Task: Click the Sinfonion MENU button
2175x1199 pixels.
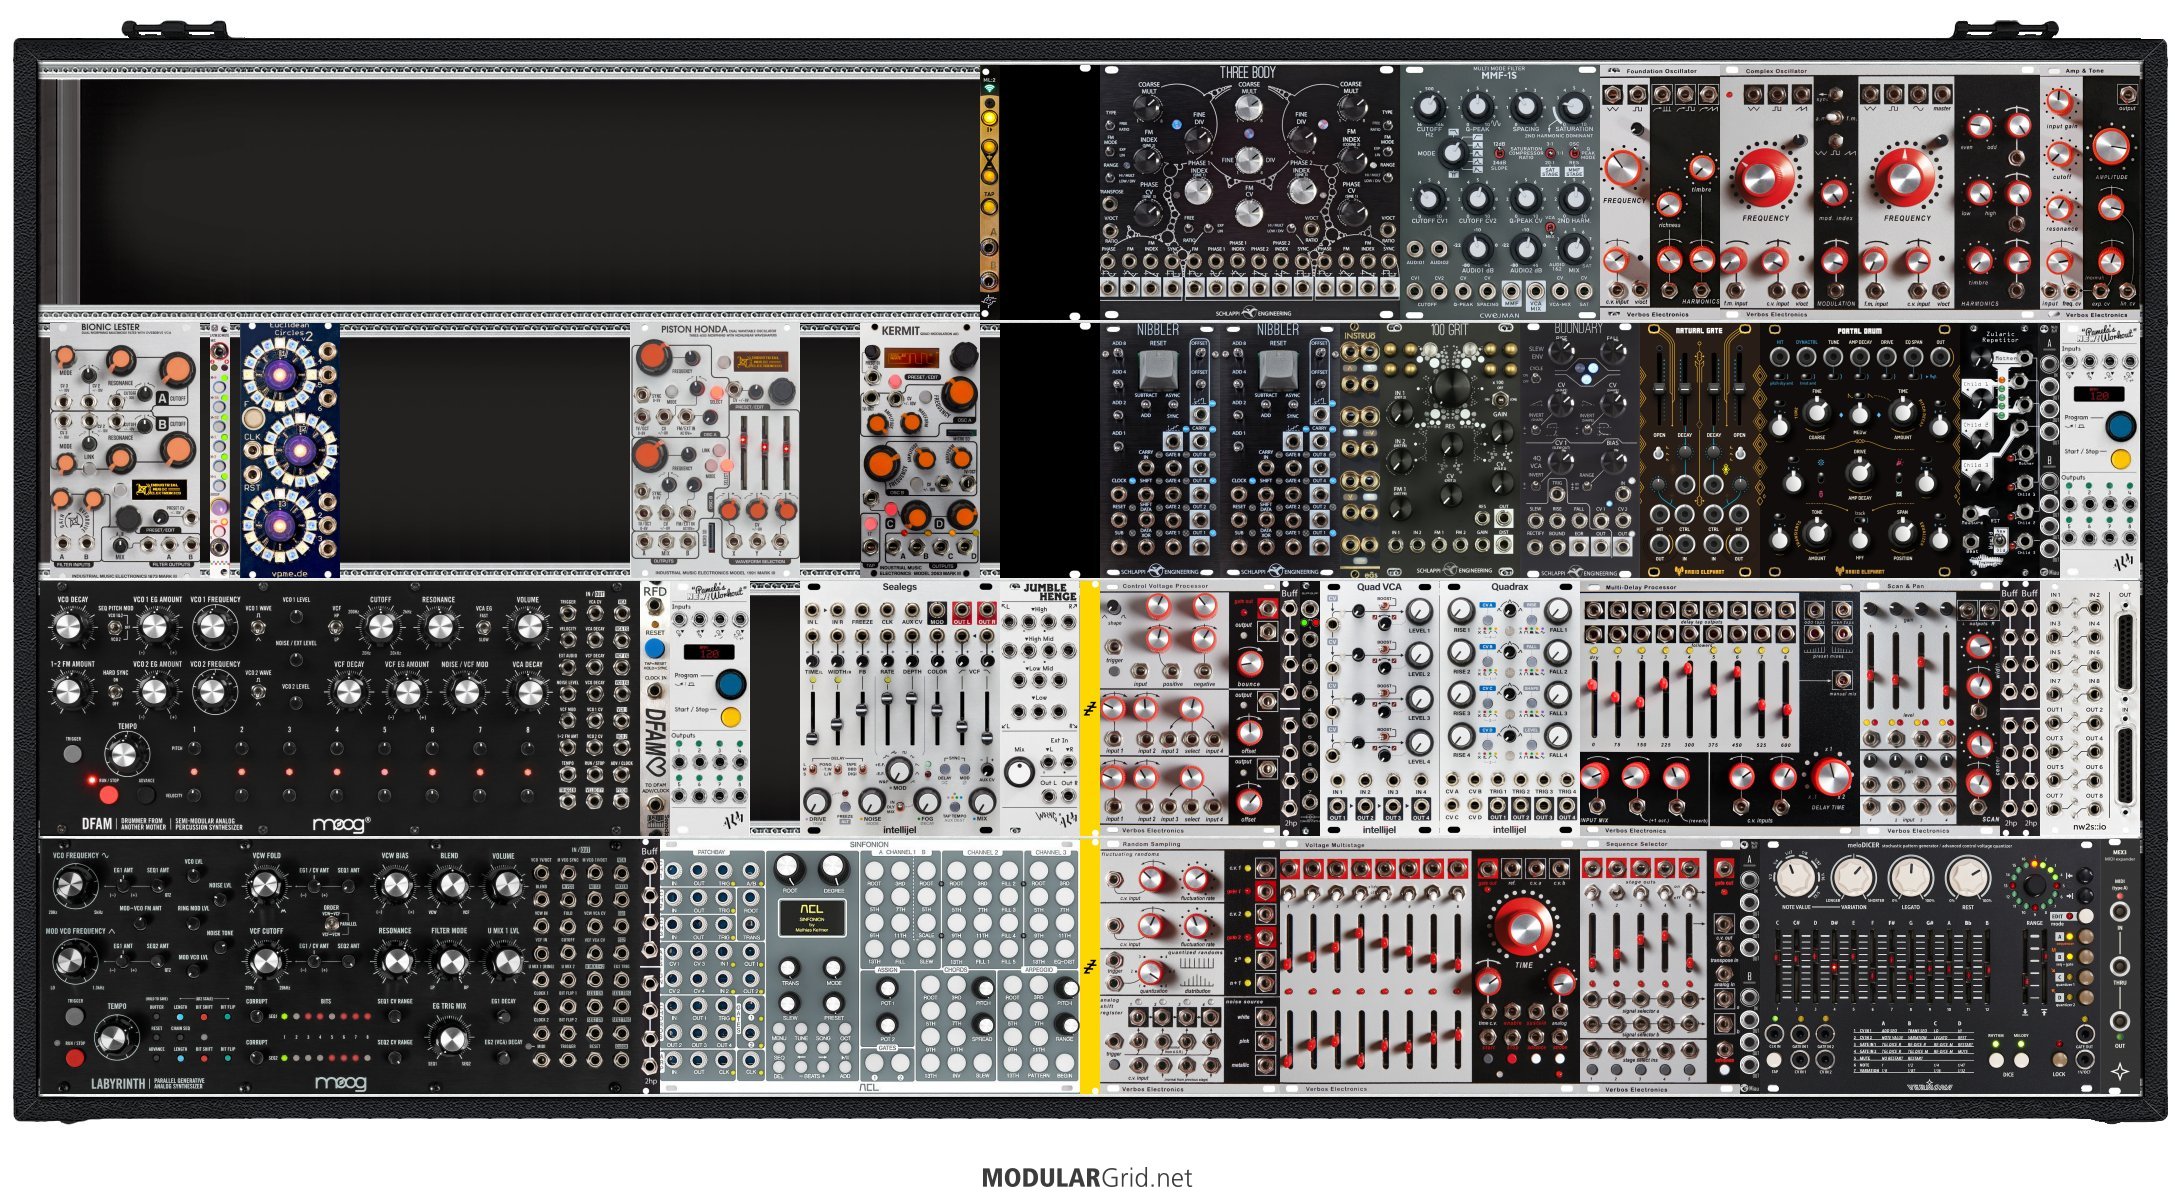Action: point(779,1029)
